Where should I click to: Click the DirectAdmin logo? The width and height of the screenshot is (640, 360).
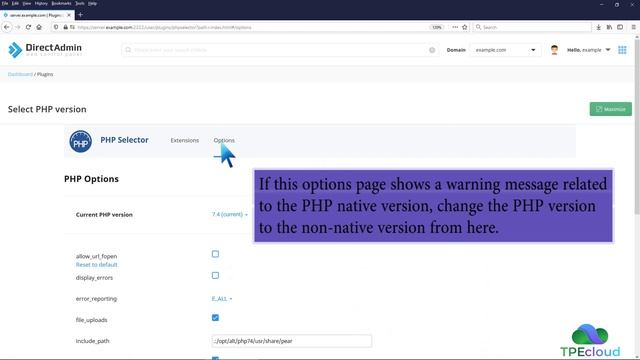pos(45,50)
